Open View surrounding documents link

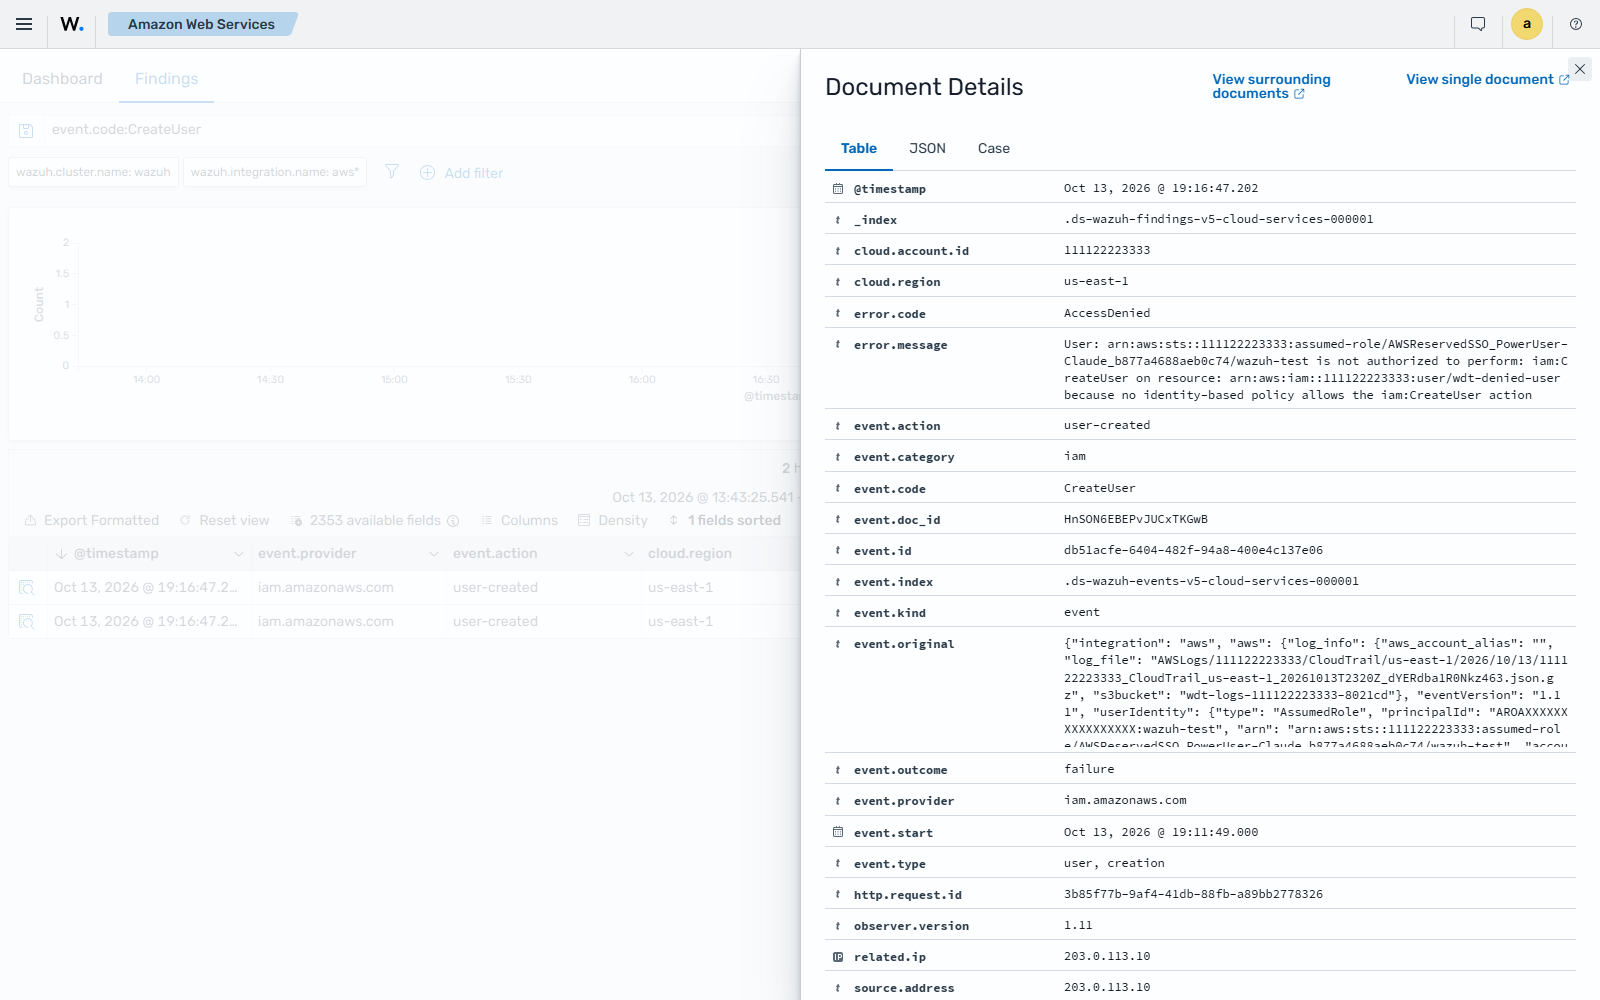pos(1271,86)
